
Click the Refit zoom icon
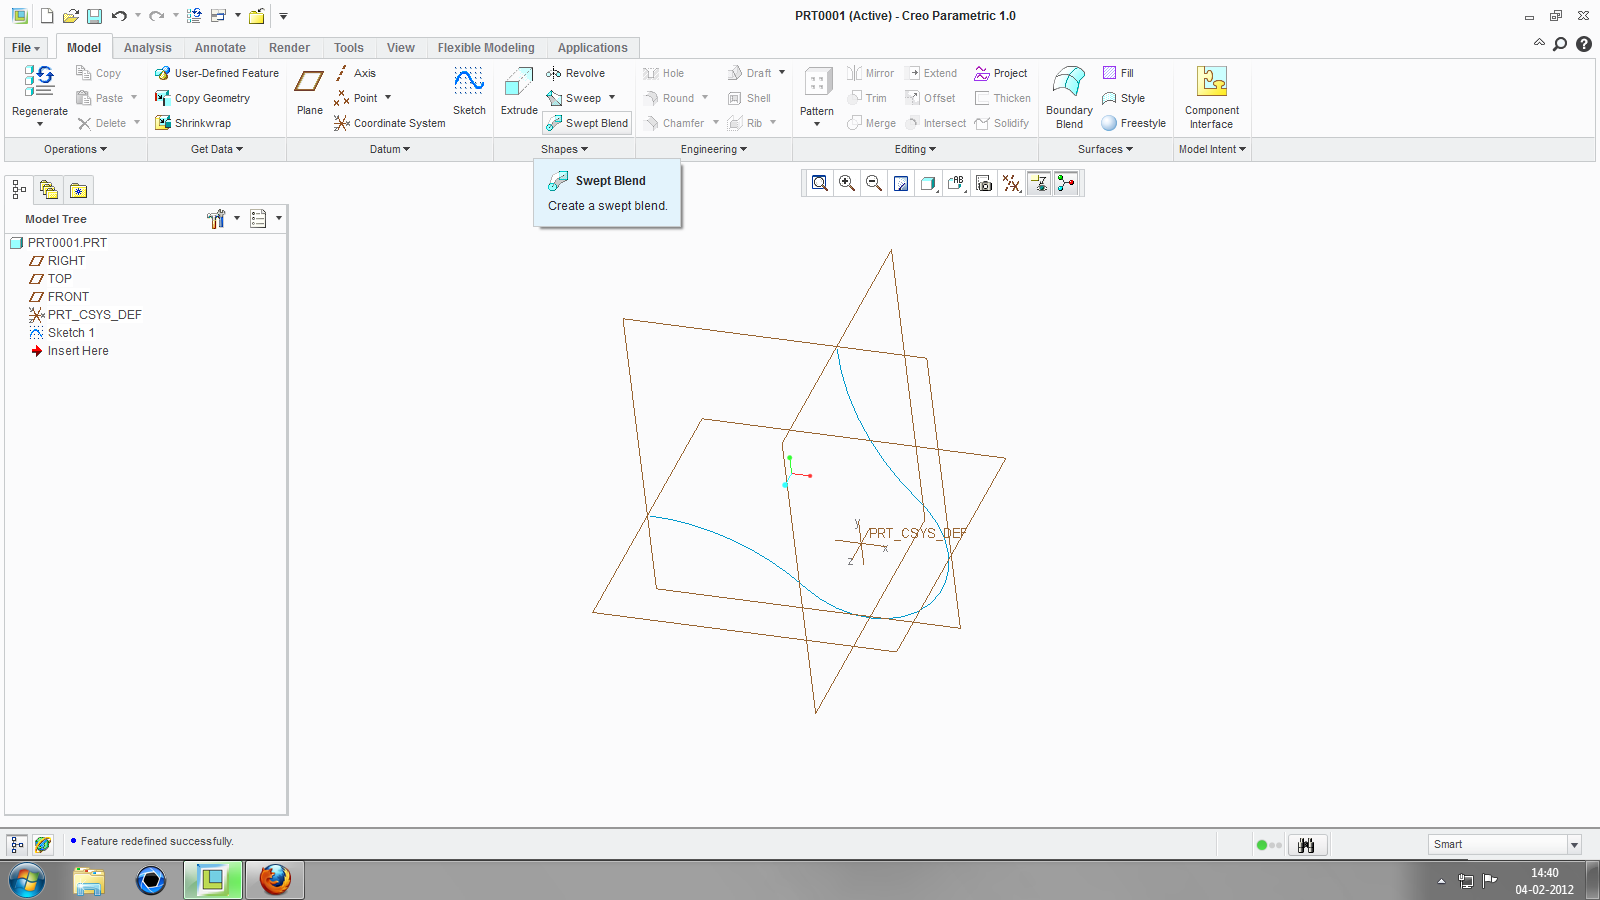(820, 183)
